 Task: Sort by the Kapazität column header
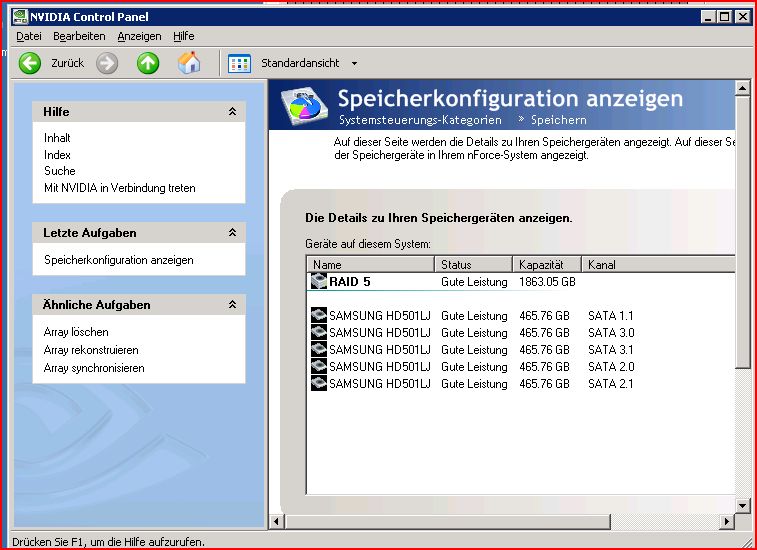[547, 265]
